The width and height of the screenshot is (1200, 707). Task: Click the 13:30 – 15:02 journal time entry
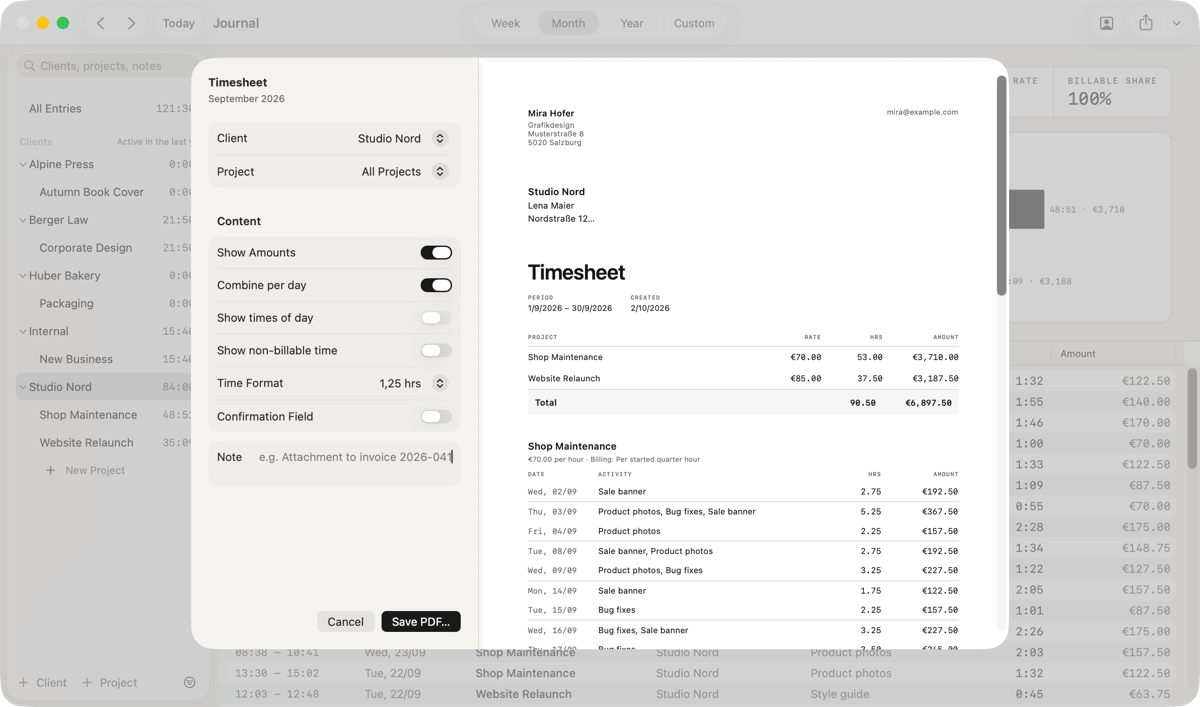[277, 673]
